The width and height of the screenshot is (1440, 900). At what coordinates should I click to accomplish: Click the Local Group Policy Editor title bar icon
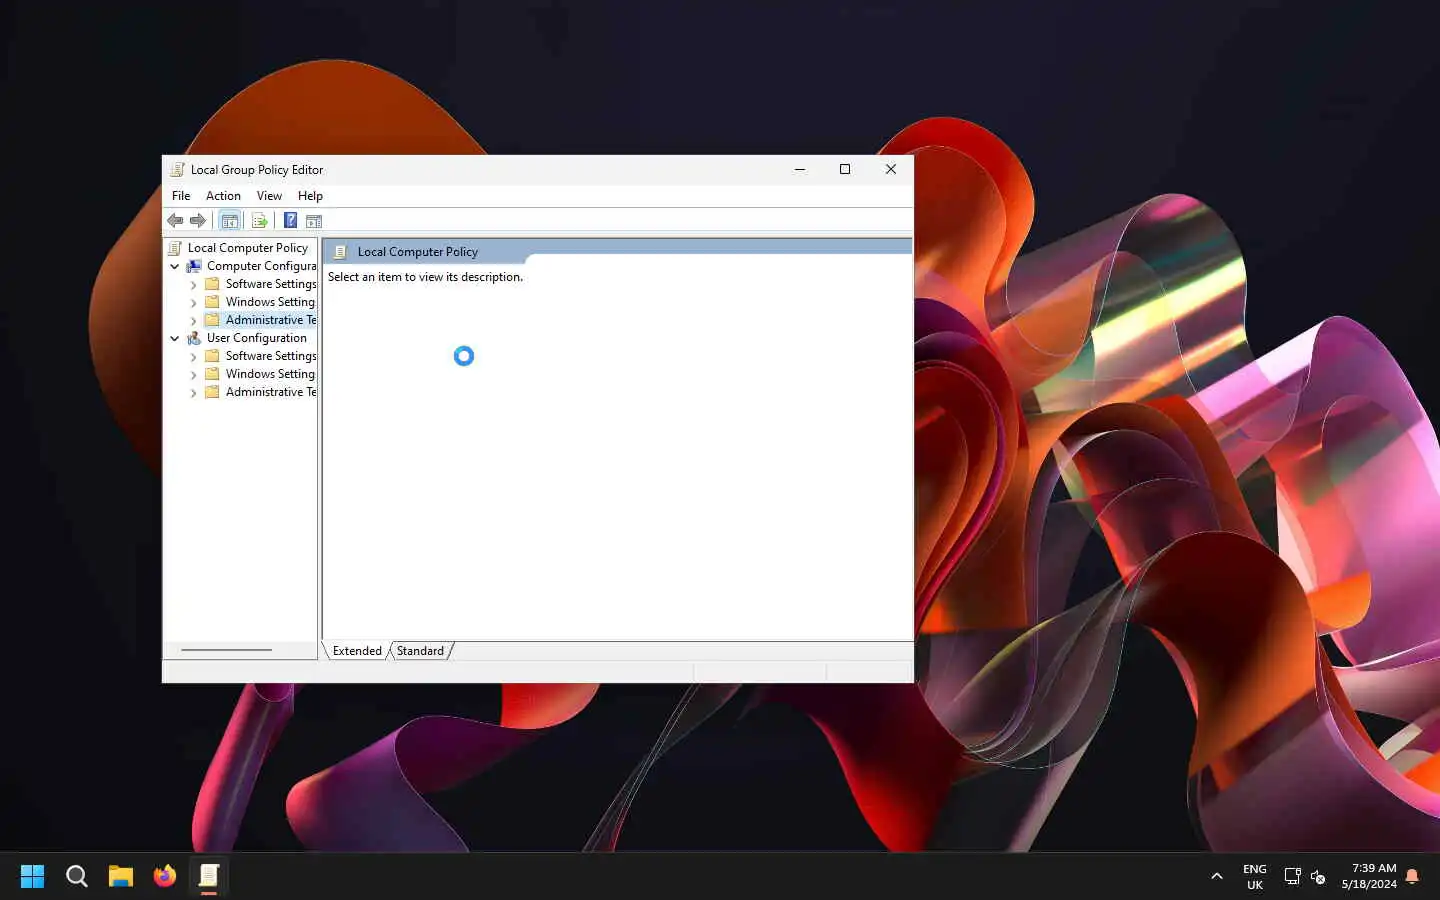tap(177, 170)
